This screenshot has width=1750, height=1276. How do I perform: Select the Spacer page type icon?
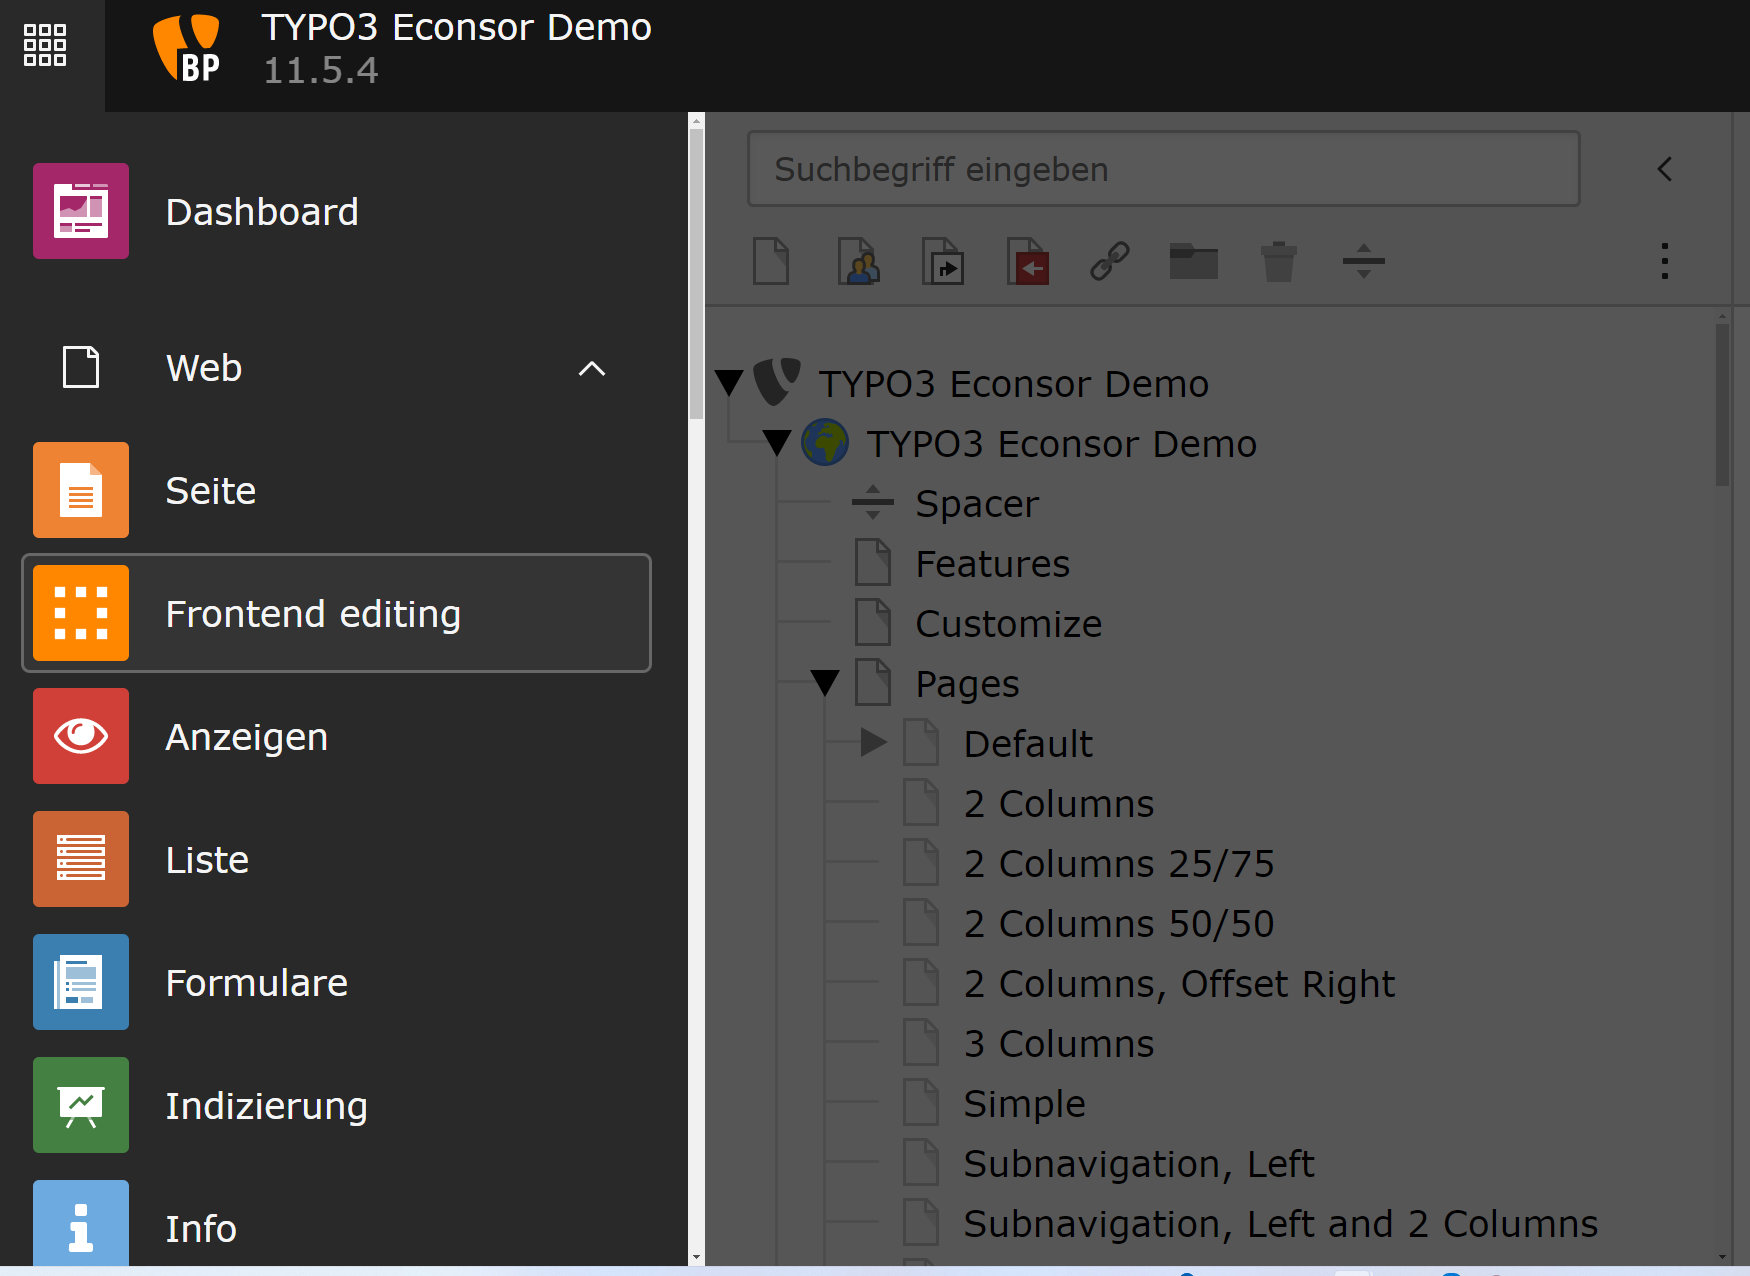point(1362,261)
